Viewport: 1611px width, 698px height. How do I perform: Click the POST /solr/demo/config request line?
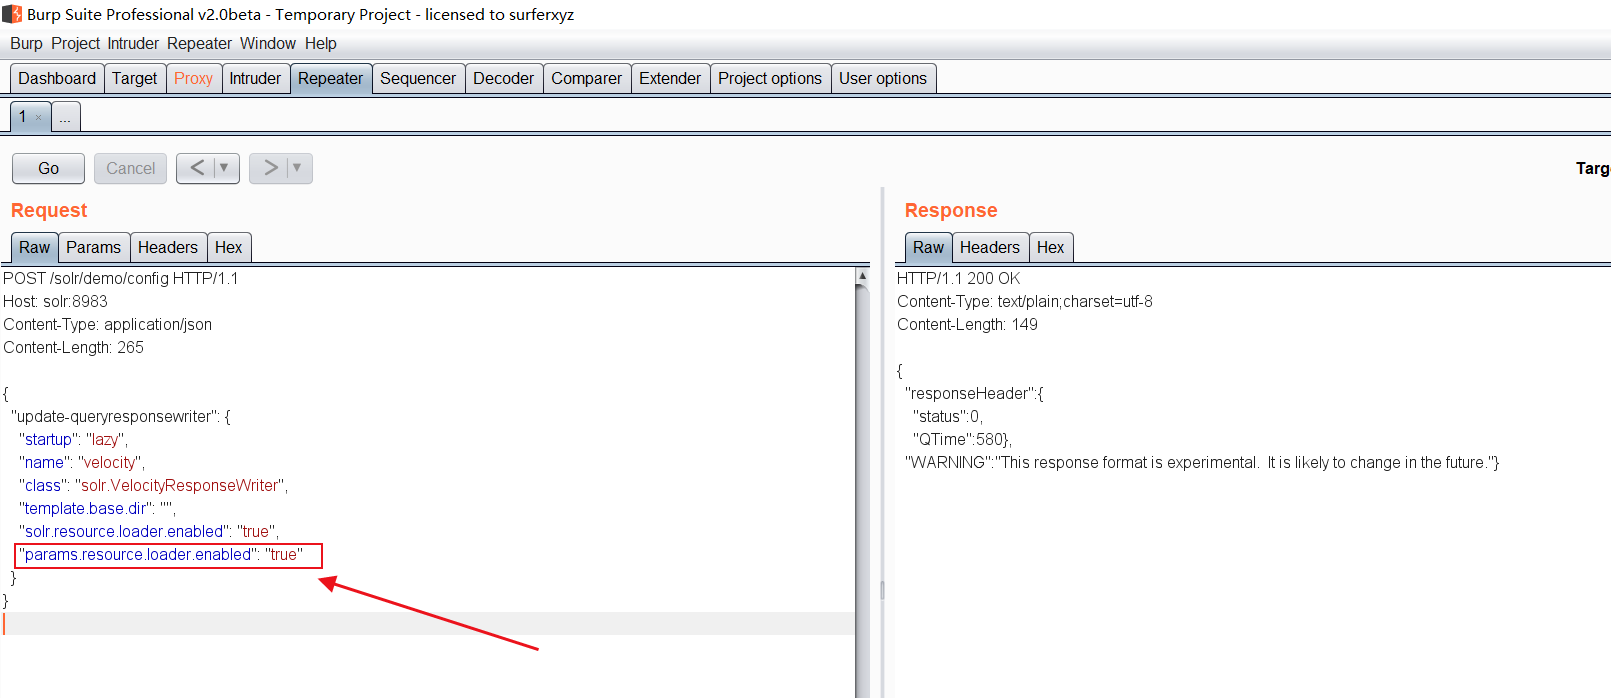tap(121, 278)
